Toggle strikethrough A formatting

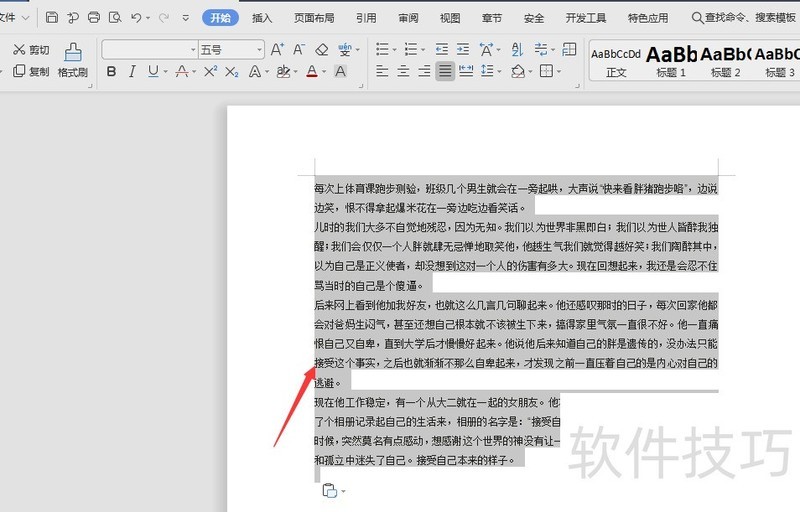[182, 71]
